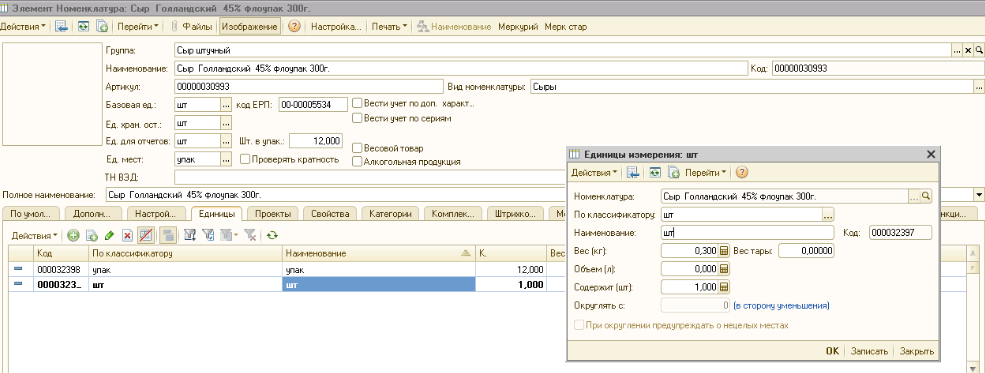The image size is (985, 373).
Task: Toggle Алкогольная продукция checkbox
Action: tap(357, 161)
